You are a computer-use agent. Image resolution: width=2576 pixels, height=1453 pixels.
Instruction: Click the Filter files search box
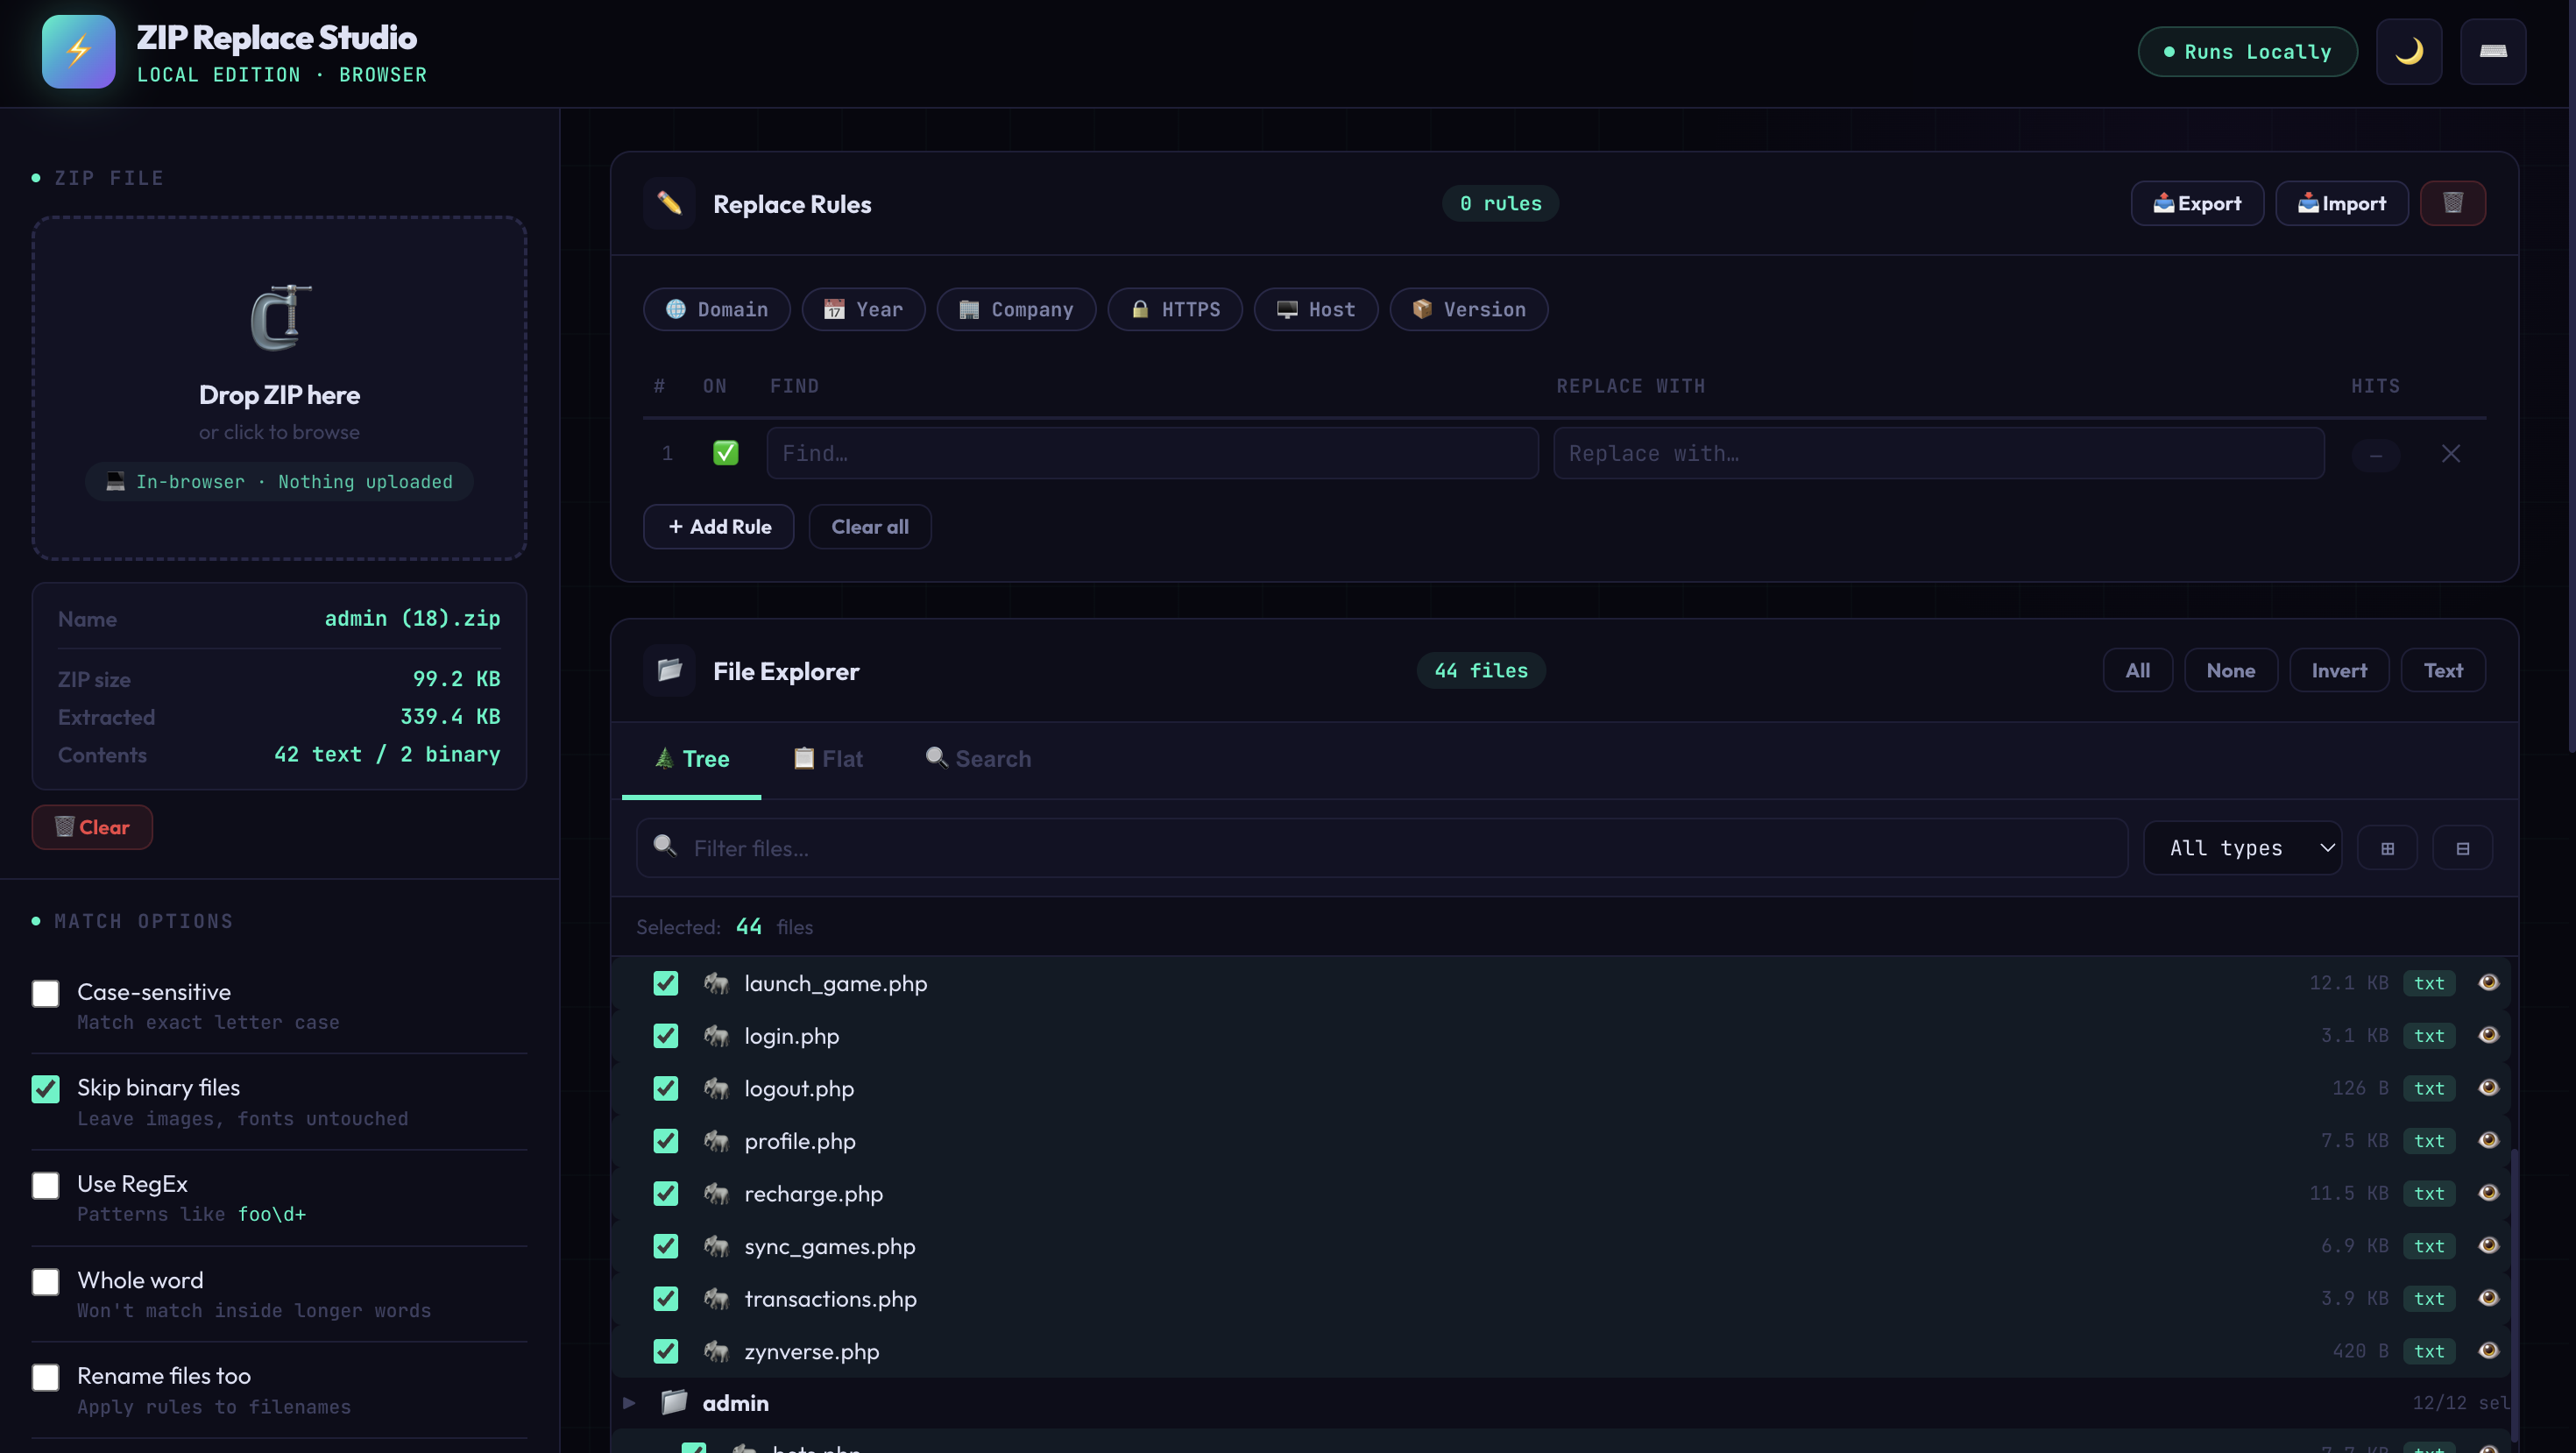1382,848
